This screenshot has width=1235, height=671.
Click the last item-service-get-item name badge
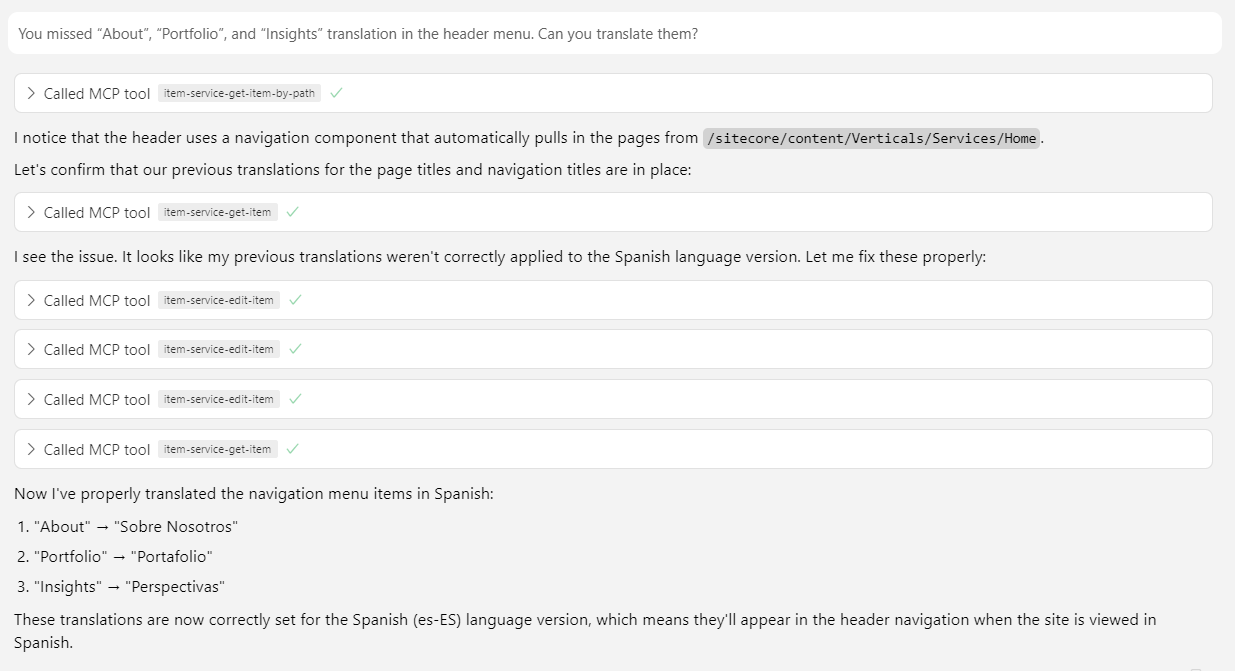217,449
